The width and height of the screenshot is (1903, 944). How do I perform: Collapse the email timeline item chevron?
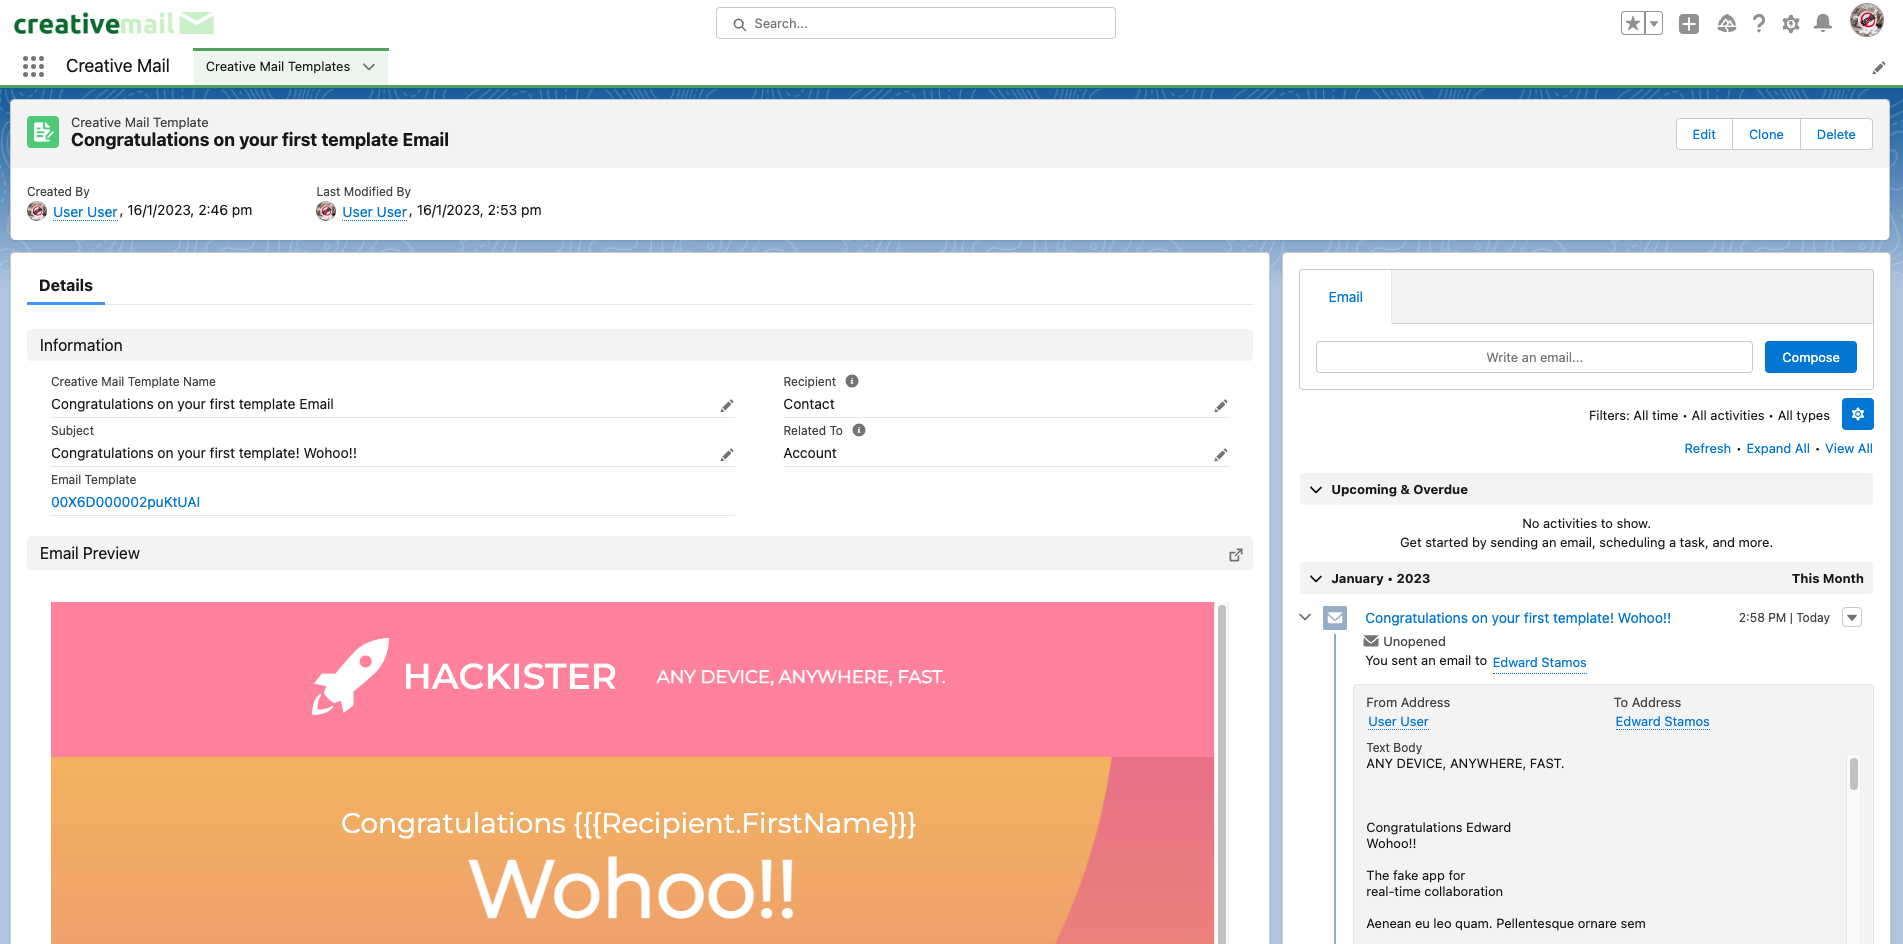pos(1305,617)
